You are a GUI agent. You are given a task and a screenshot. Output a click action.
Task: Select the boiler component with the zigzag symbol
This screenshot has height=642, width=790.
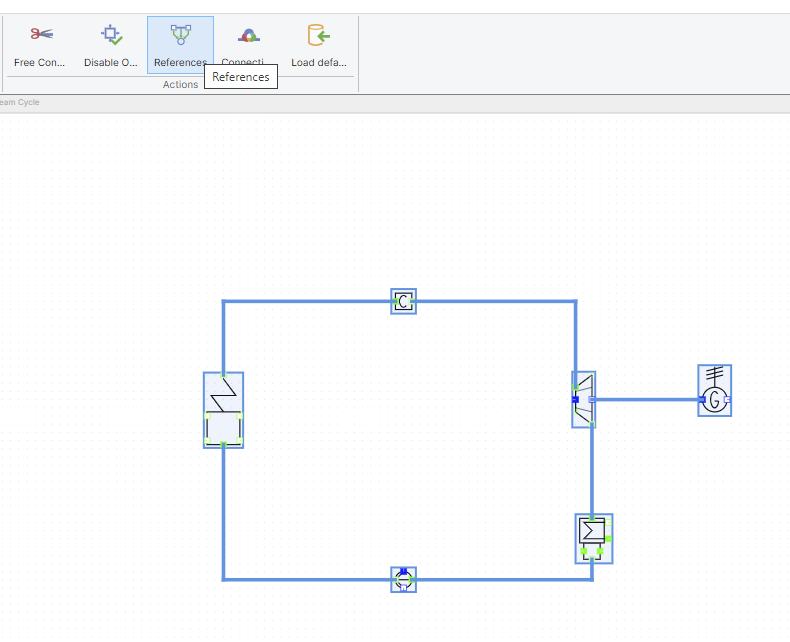223,410
